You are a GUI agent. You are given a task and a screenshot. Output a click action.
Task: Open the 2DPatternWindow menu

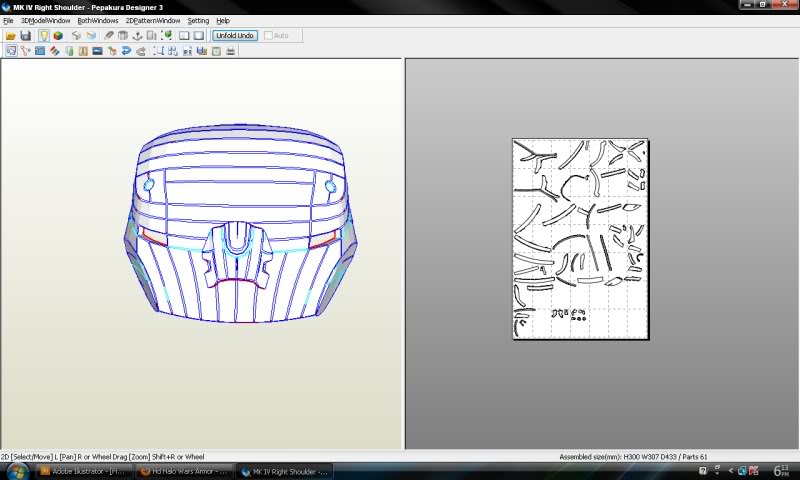click(x=153, y=20)
